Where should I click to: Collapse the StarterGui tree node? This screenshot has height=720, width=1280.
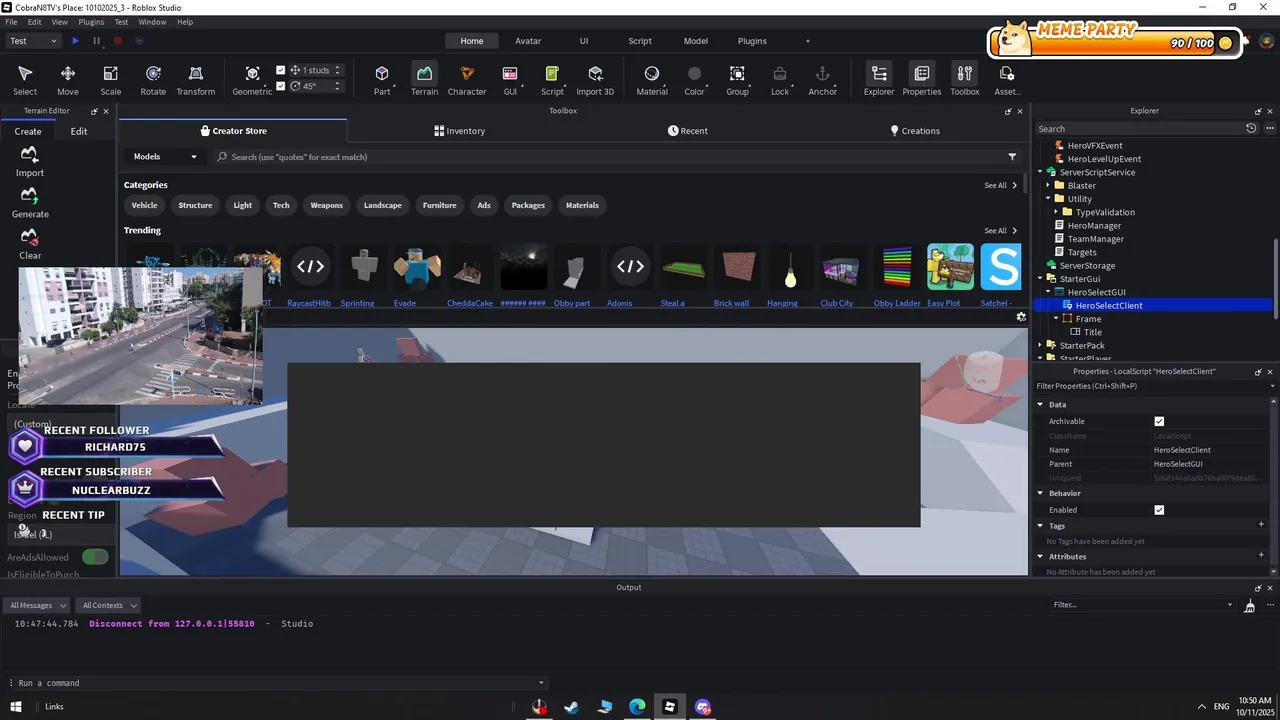(1040, 279)
